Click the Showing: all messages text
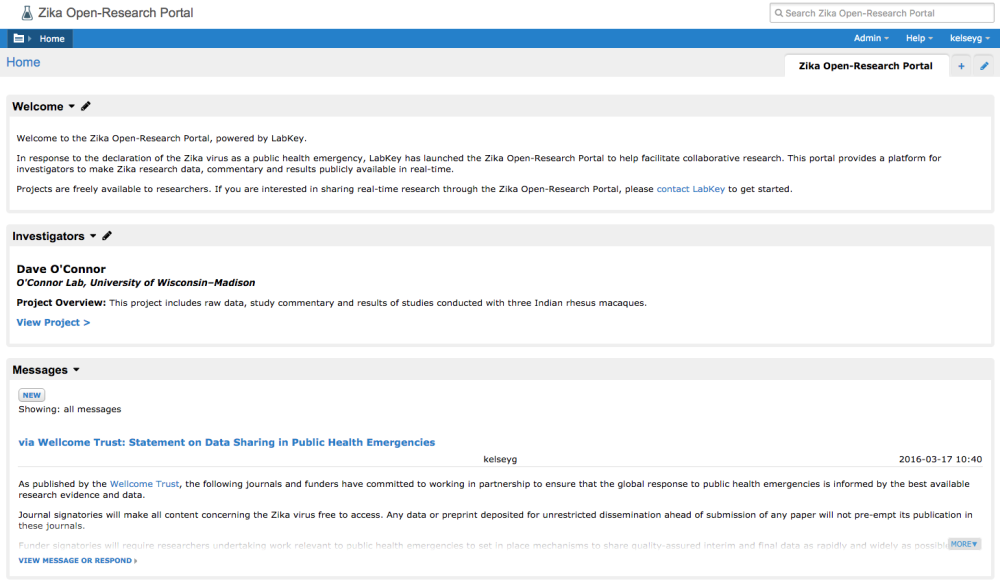Image resolution: width=1000 pixels, height=583 pixels. (70, 409)
